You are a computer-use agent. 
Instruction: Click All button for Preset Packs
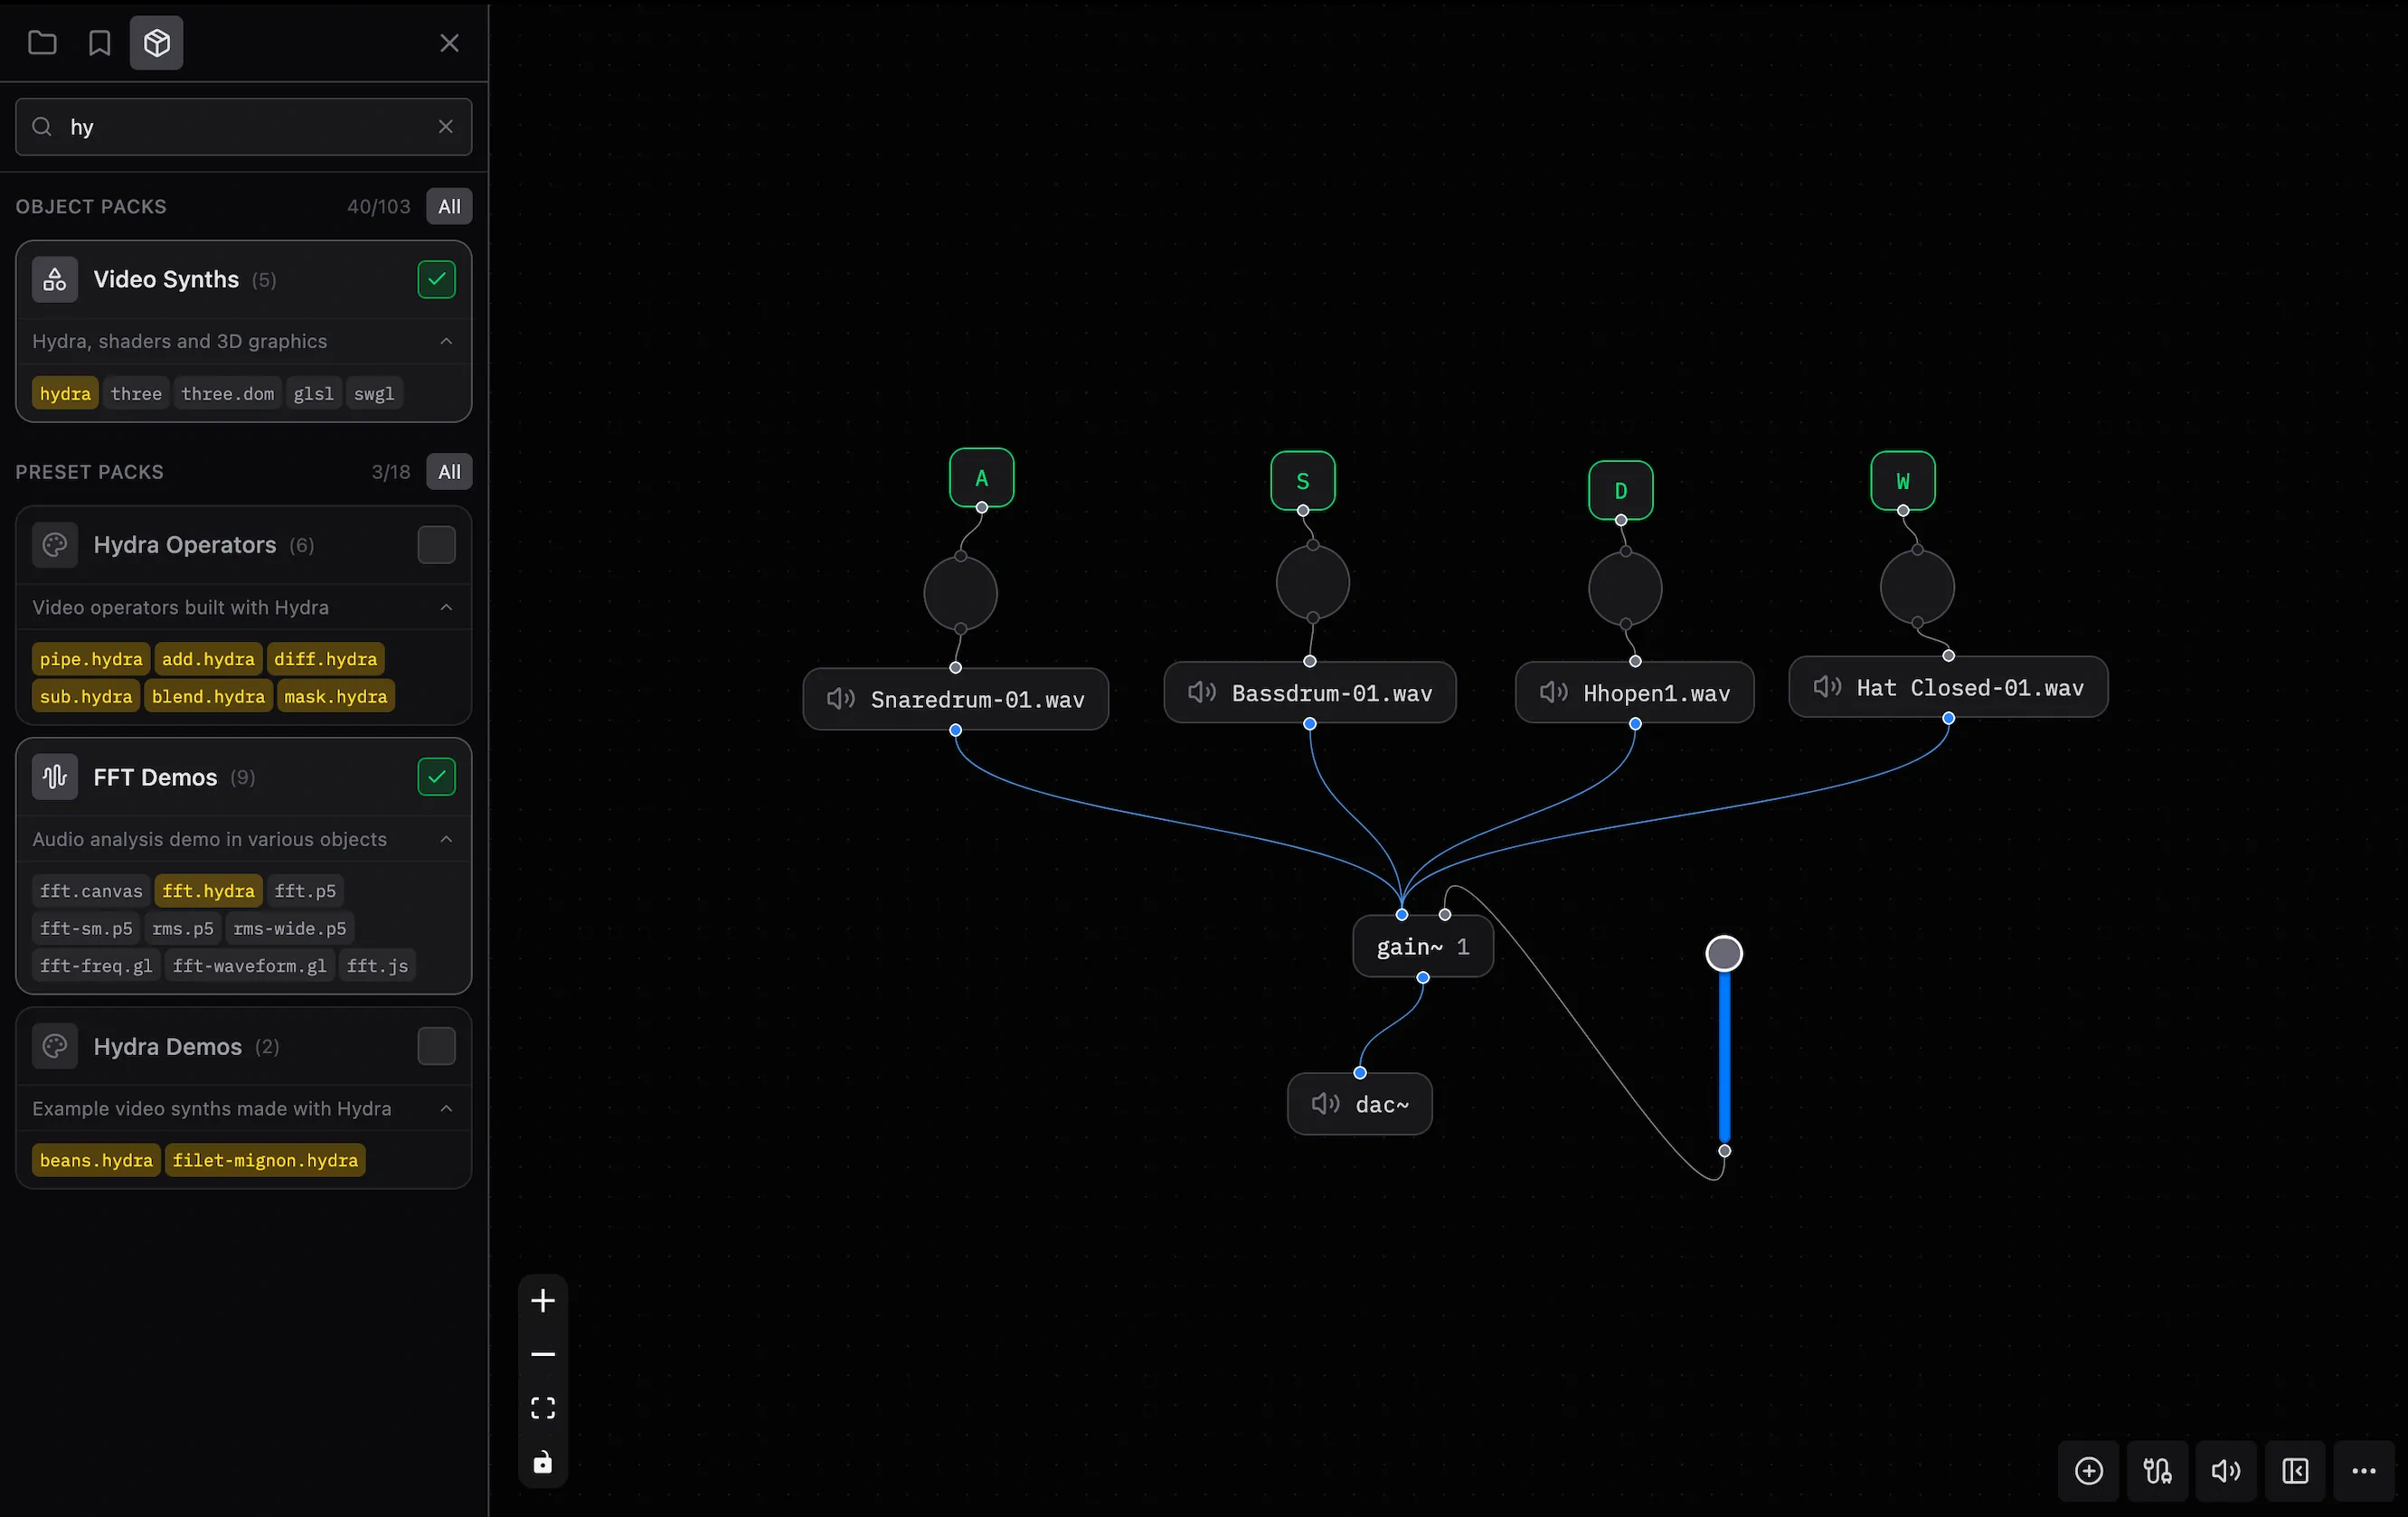coord(449,472)
